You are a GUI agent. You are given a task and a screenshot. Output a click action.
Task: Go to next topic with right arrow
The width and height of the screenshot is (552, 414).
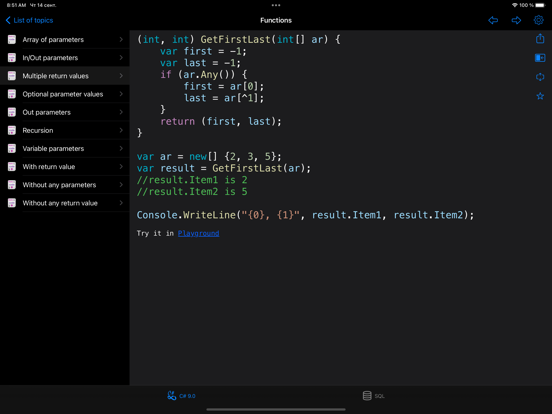click(x=516, y=20)
